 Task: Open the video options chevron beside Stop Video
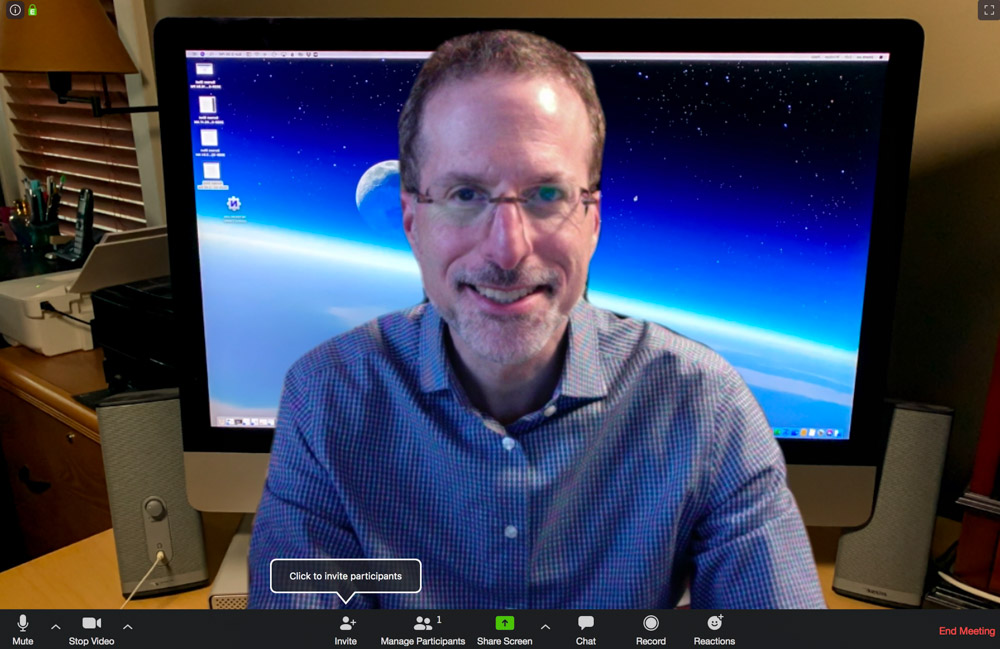128,627
